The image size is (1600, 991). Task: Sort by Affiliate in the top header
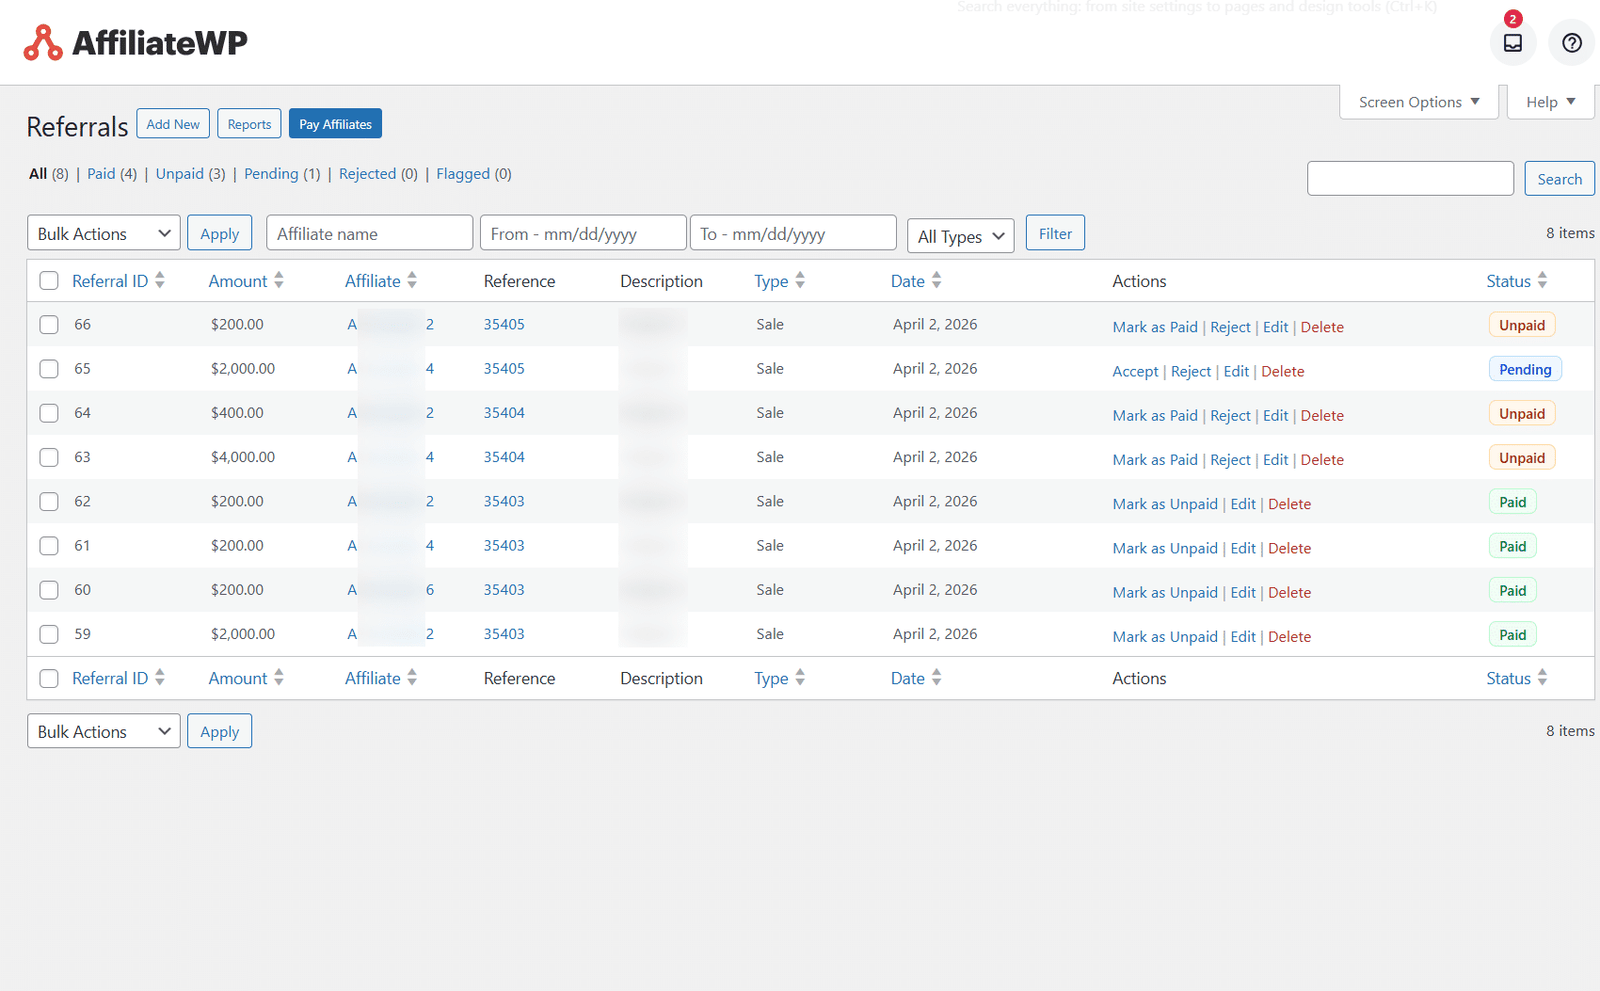[x=381, y=281]
